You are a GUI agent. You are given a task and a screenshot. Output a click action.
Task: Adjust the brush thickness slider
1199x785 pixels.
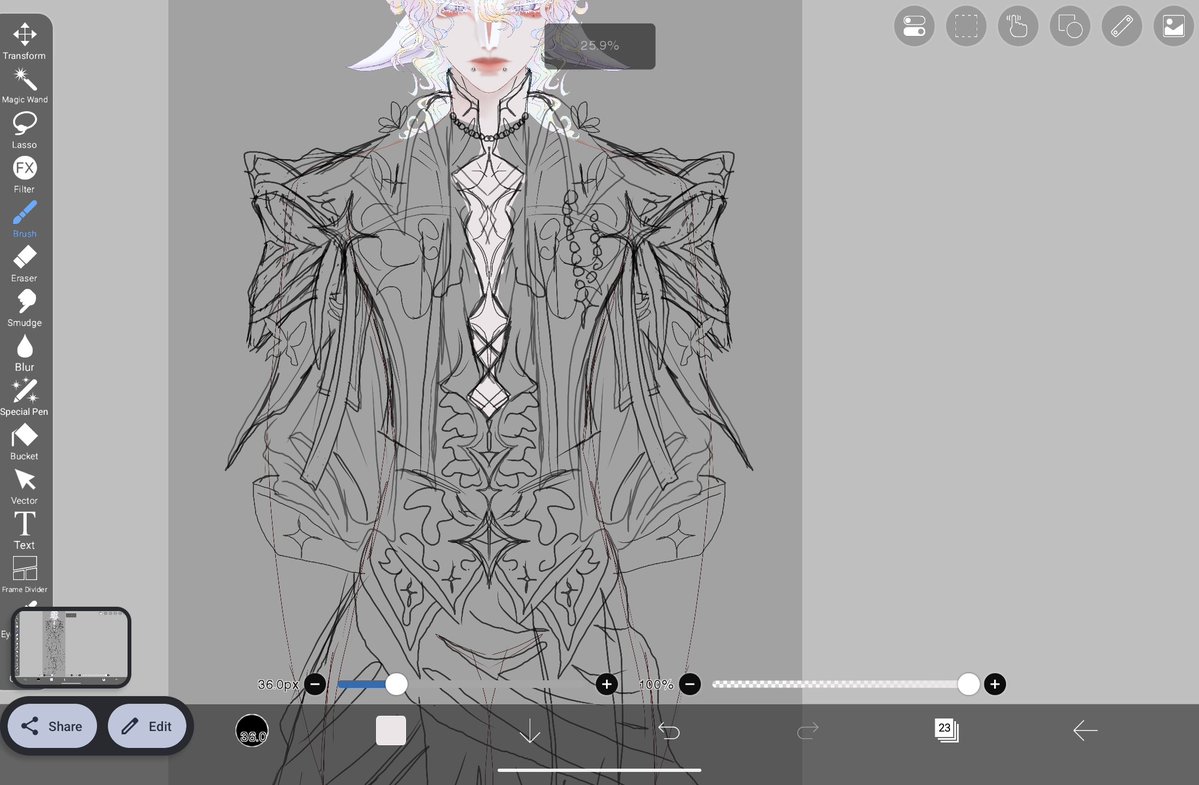(x=460, y=684)
